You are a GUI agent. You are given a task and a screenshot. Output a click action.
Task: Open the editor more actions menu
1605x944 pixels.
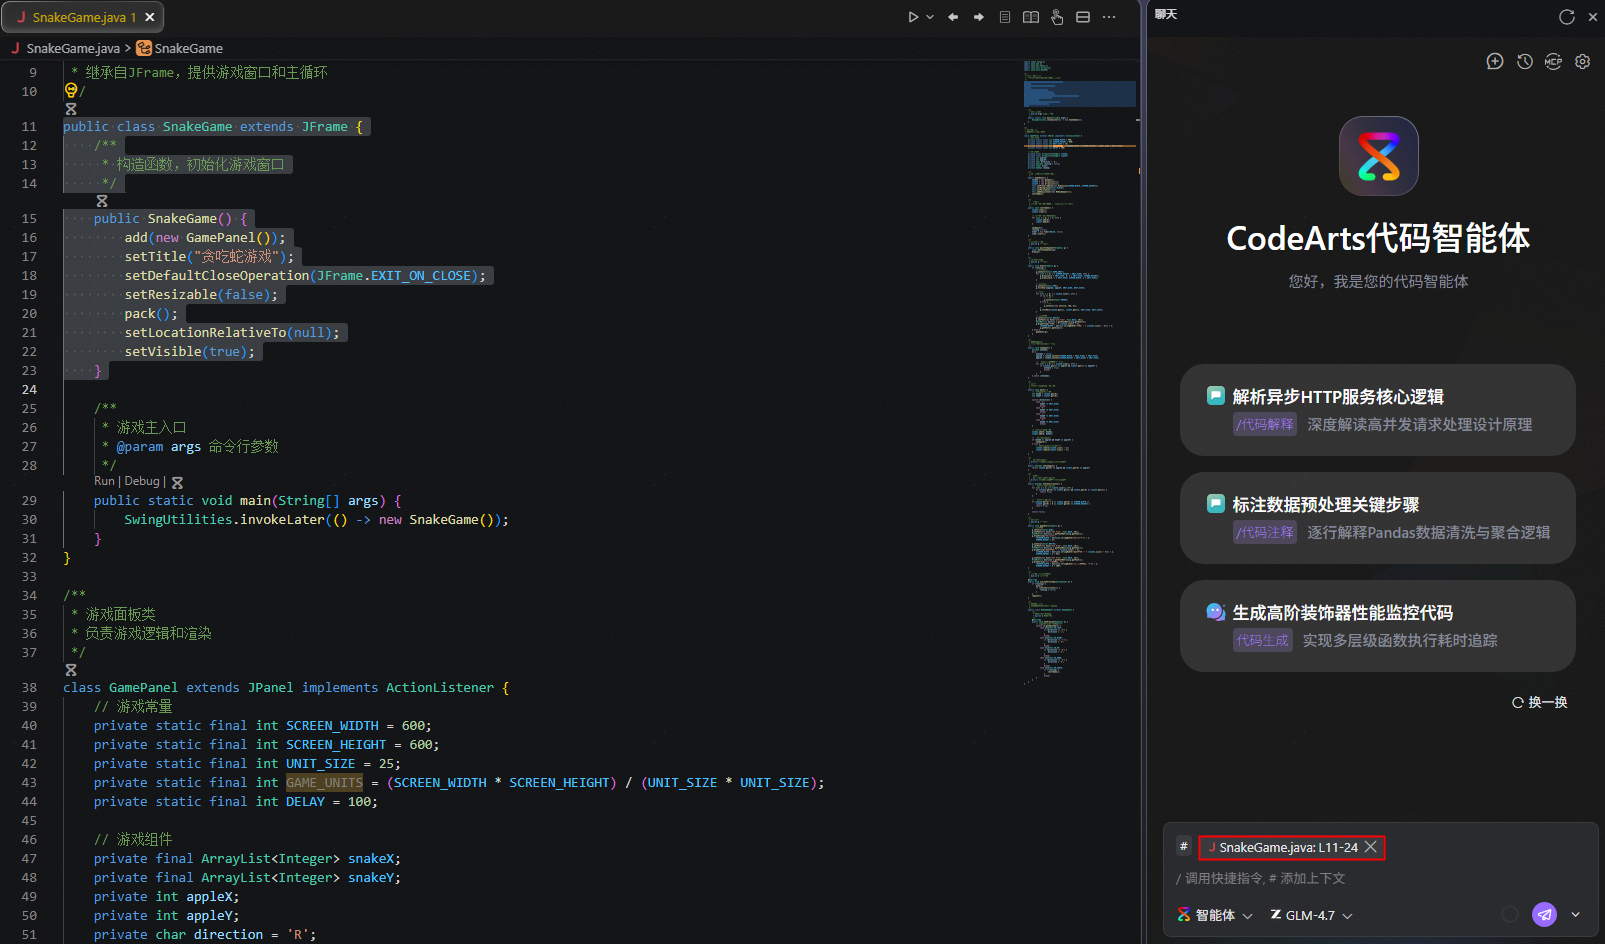[x=1109, y=17]
